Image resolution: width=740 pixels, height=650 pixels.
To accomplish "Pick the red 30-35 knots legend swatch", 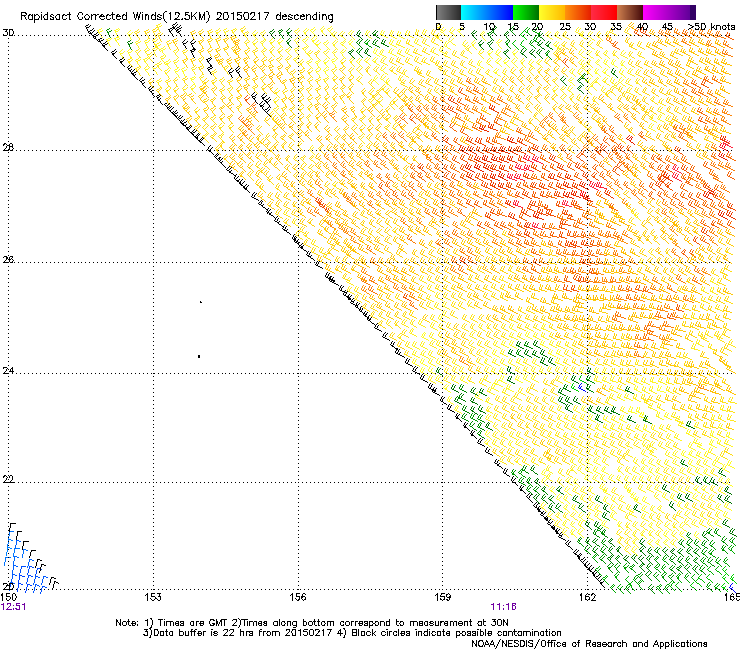I will tap(604, 12).
